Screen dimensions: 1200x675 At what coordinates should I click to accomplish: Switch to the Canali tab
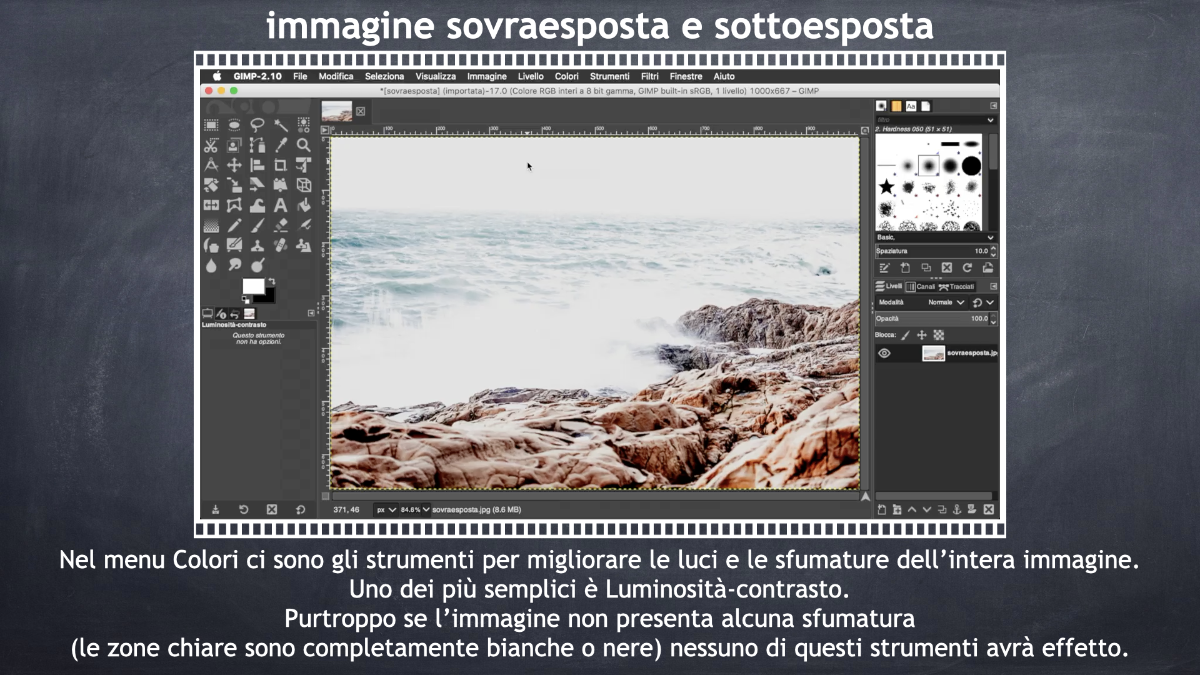coord(921,286)
